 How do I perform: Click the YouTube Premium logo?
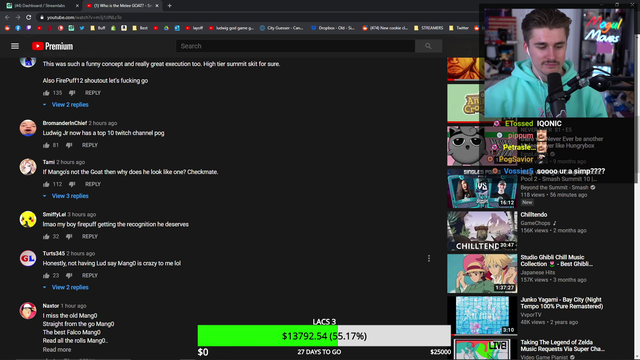(x=53, y=46)
